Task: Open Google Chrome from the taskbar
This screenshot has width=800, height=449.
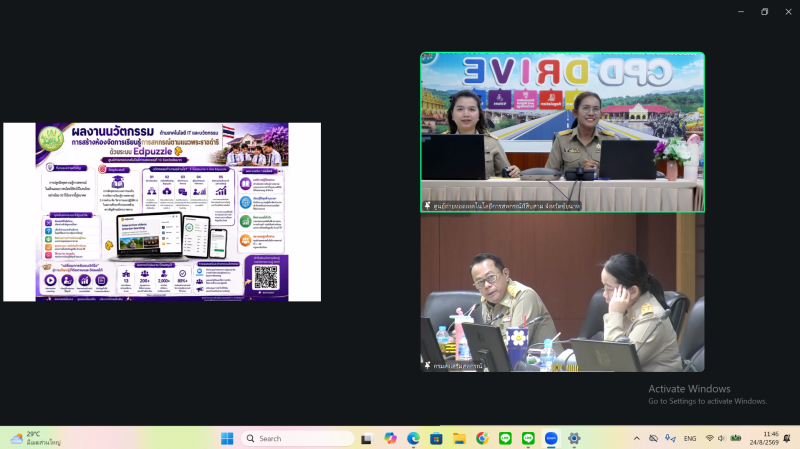Action: click(x=482, y=438)
